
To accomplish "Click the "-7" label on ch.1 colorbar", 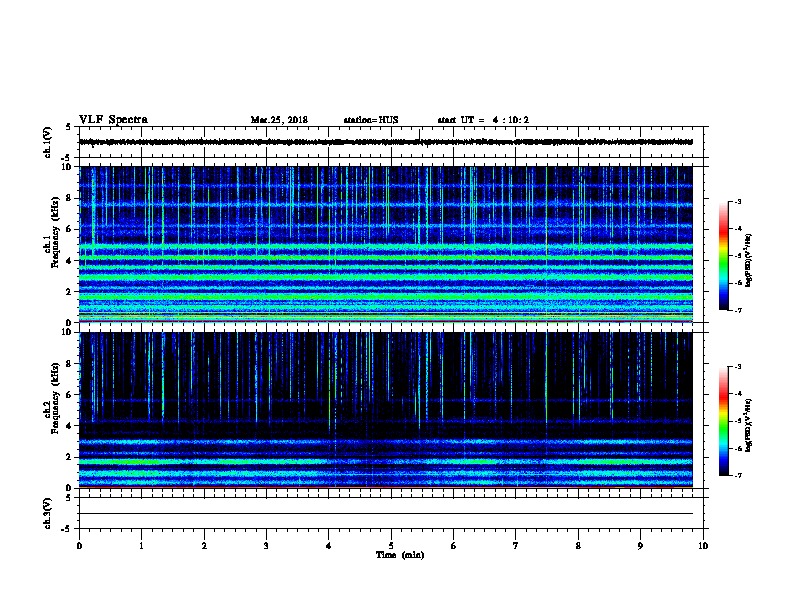I will [737, 310].
